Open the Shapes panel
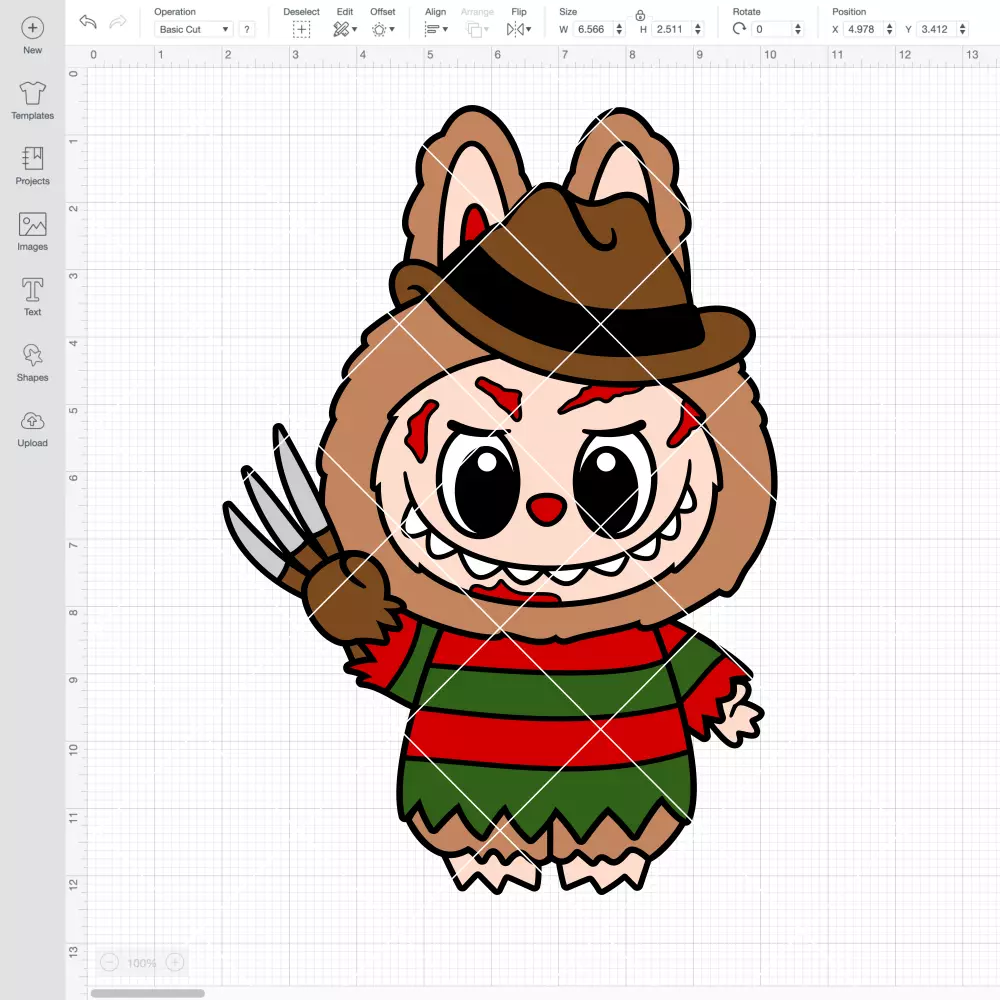This screenshot has height=1000, width=1000. pyautogui.click(x=33, y=363)
